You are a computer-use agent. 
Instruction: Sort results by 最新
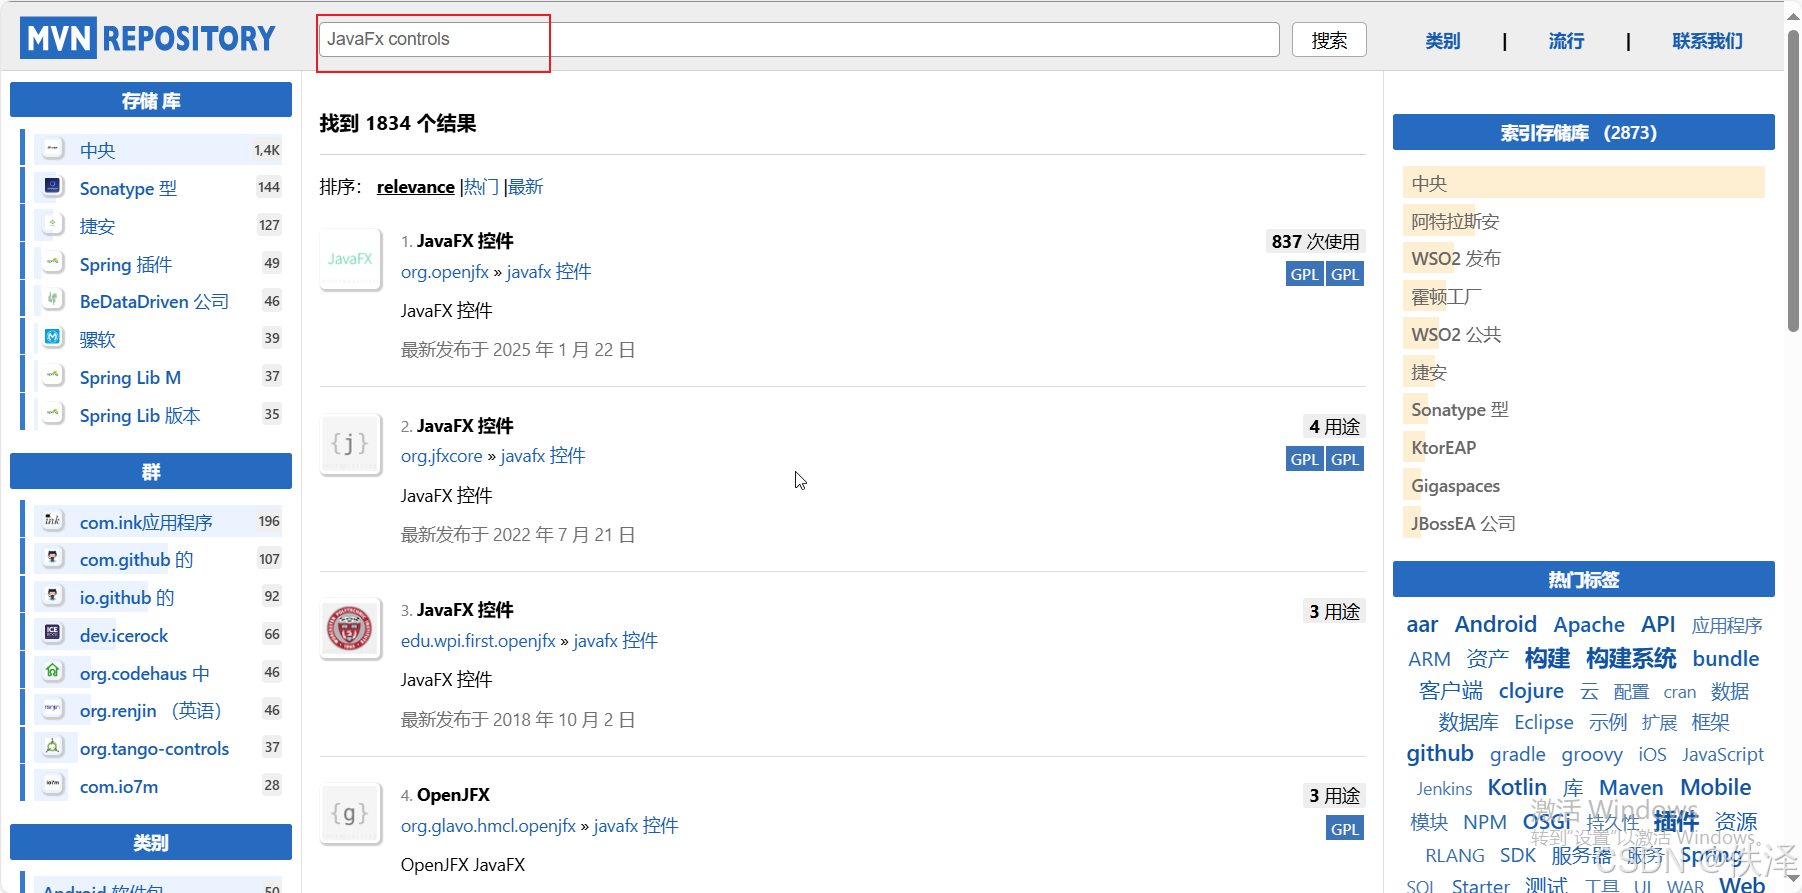click(526, 187)
